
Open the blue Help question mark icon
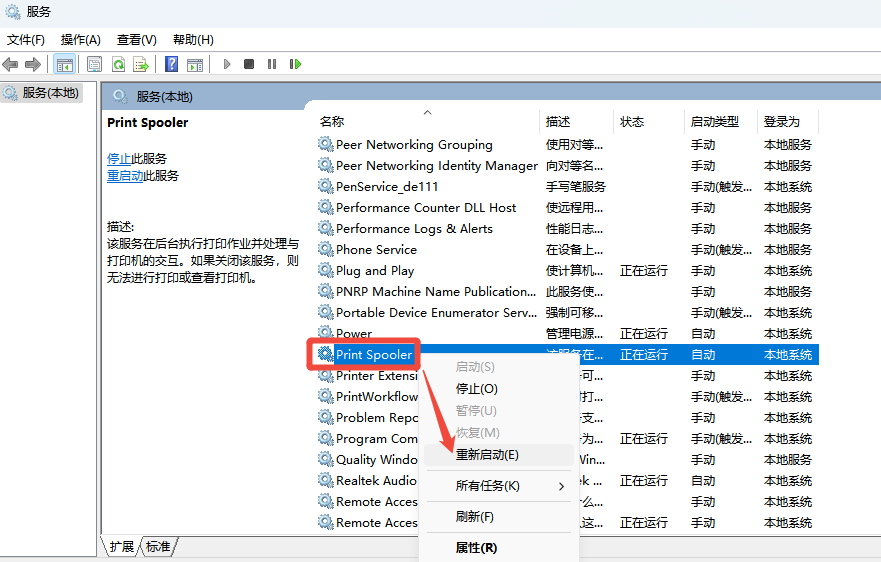(x=171, y=65)
